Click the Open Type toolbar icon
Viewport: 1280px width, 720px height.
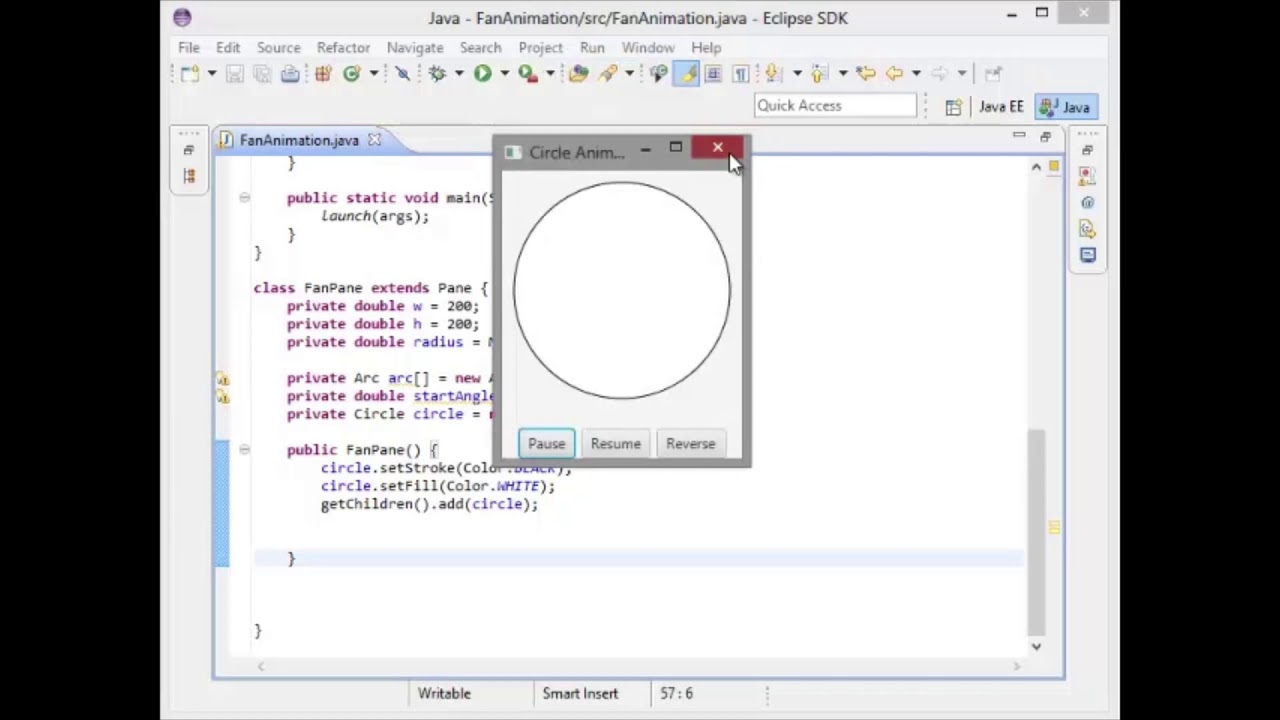tap(578, 73)
